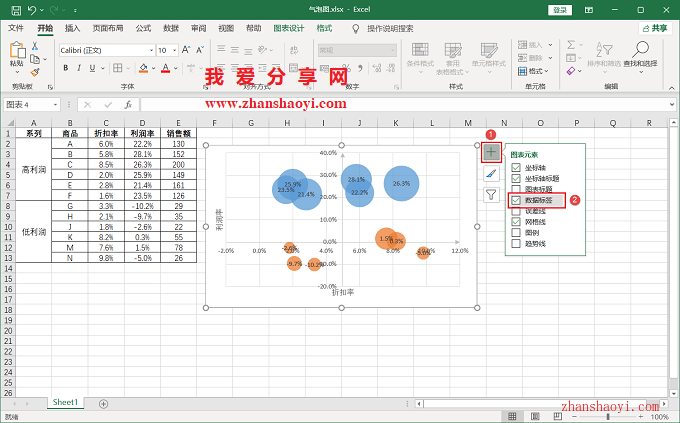Click the Format Painter brush icon

35,72
